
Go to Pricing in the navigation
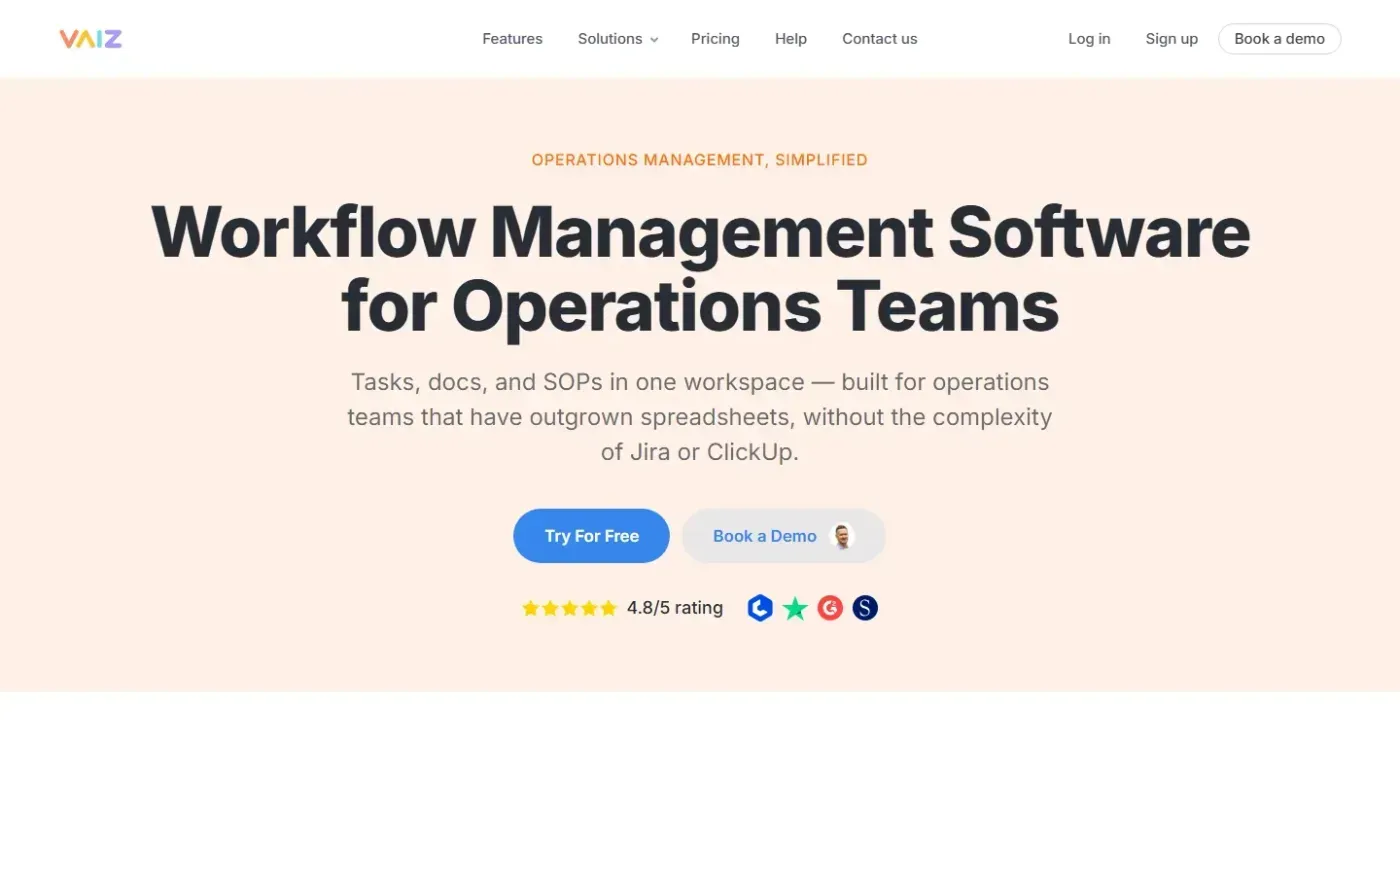pyautogui.click(x=715, y=39)
